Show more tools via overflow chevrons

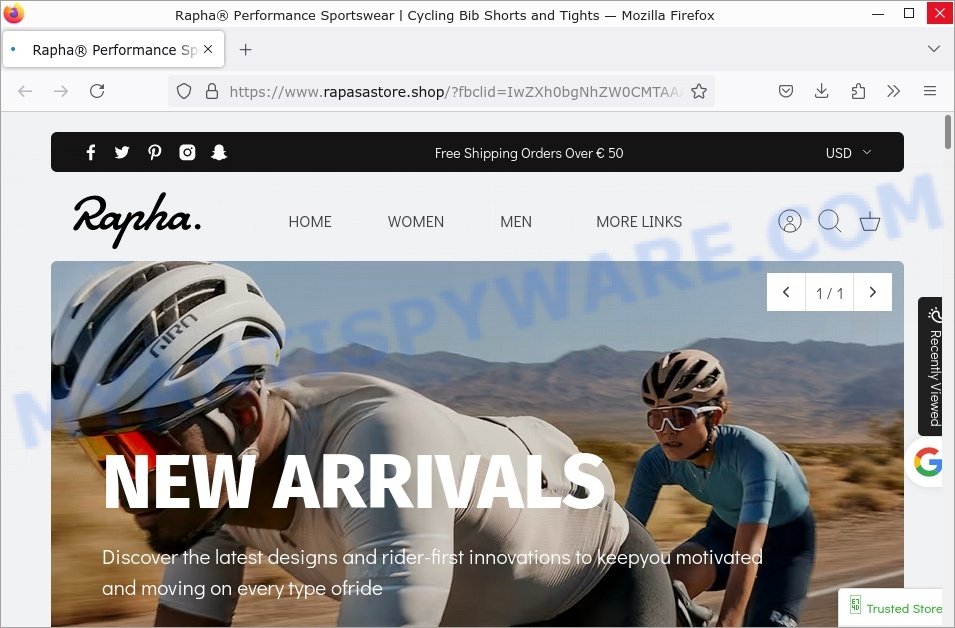click(x=893, y=91)
